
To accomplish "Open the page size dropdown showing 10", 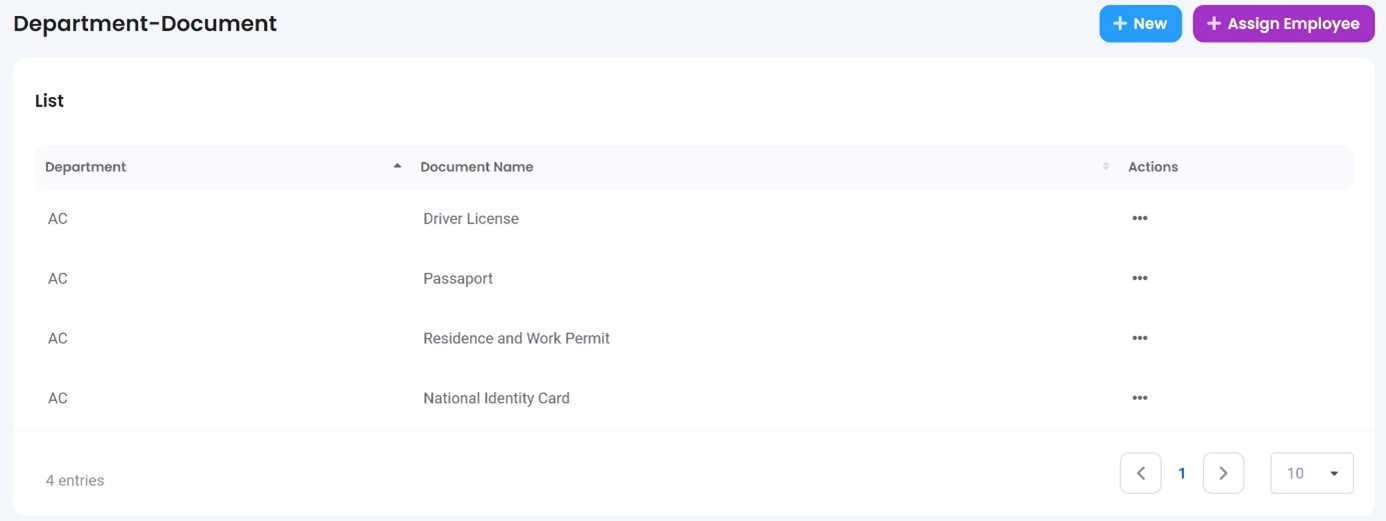I will click(1311, 473).
